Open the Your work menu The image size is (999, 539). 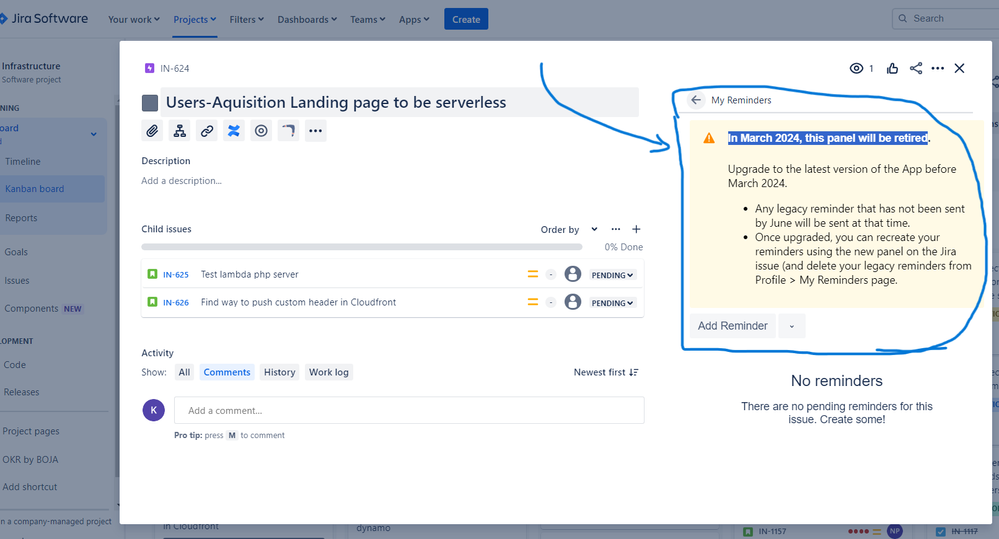134,19
